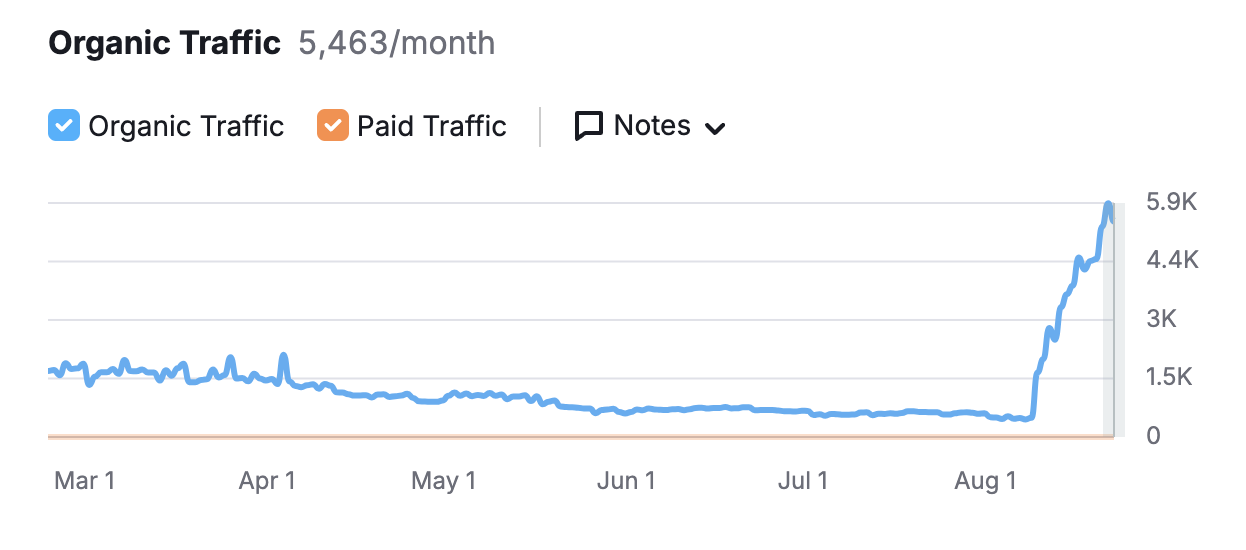The image size is (1246, 550).
Task: Click the traffic peak at chart's end
Action: pos(1108,206)
